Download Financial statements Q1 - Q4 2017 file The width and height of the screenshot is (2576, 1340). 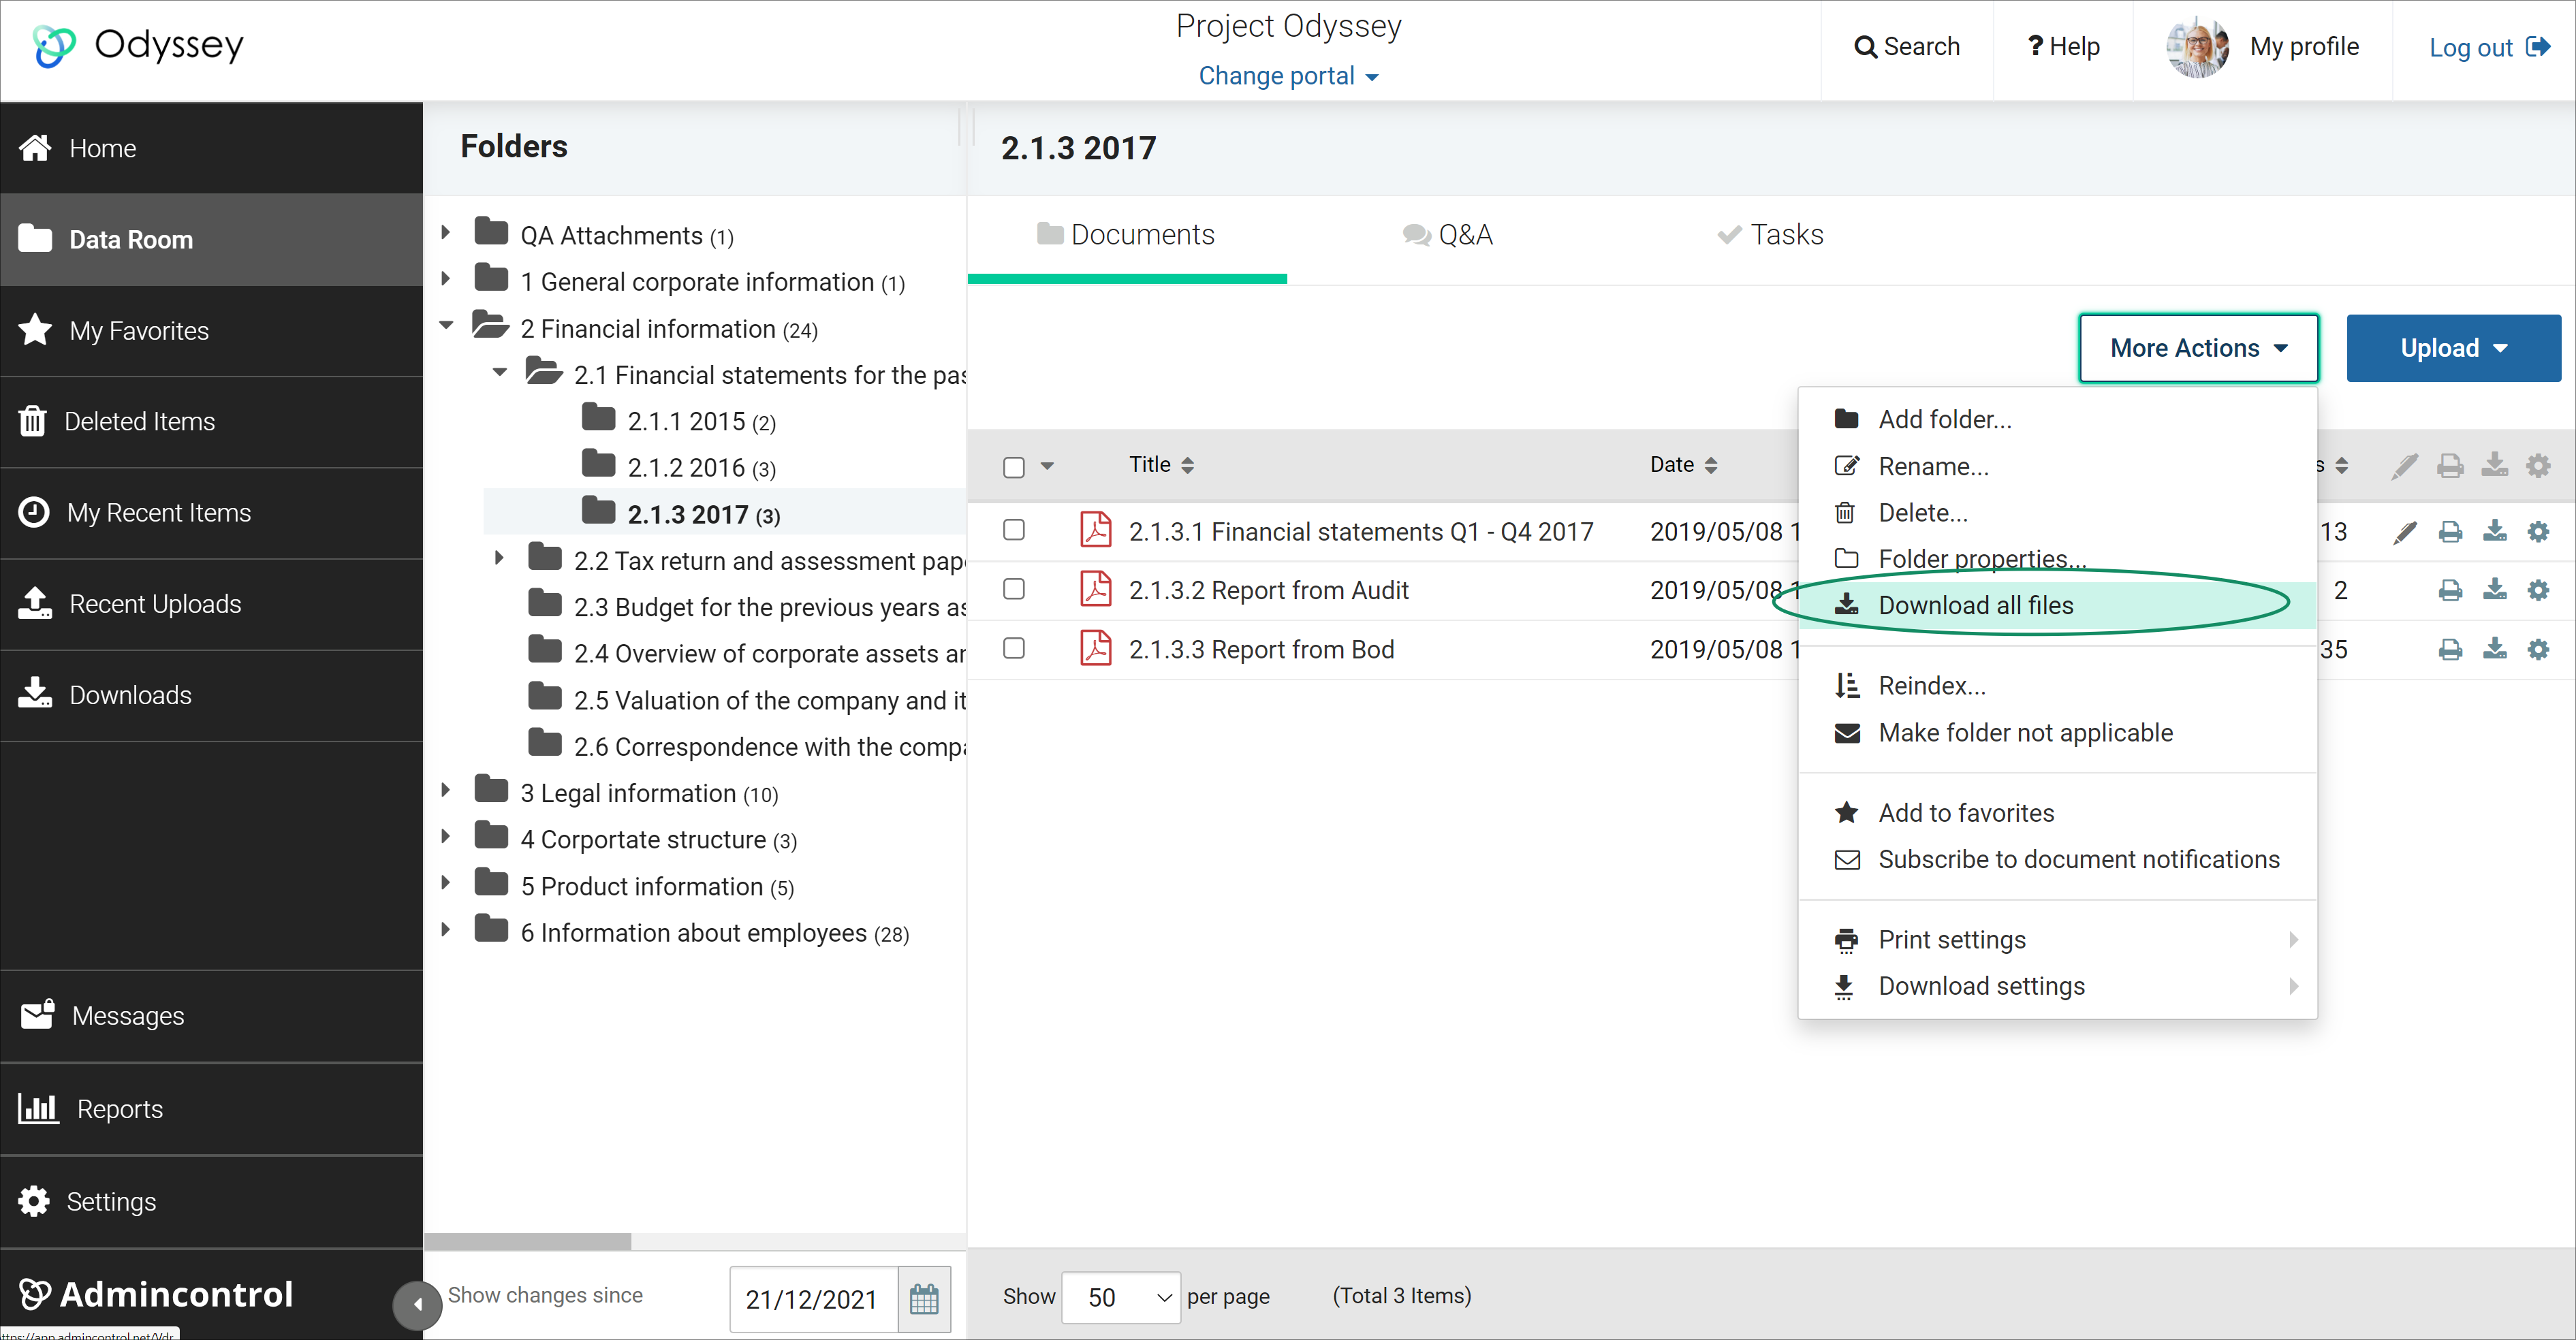click(2495, 531)
